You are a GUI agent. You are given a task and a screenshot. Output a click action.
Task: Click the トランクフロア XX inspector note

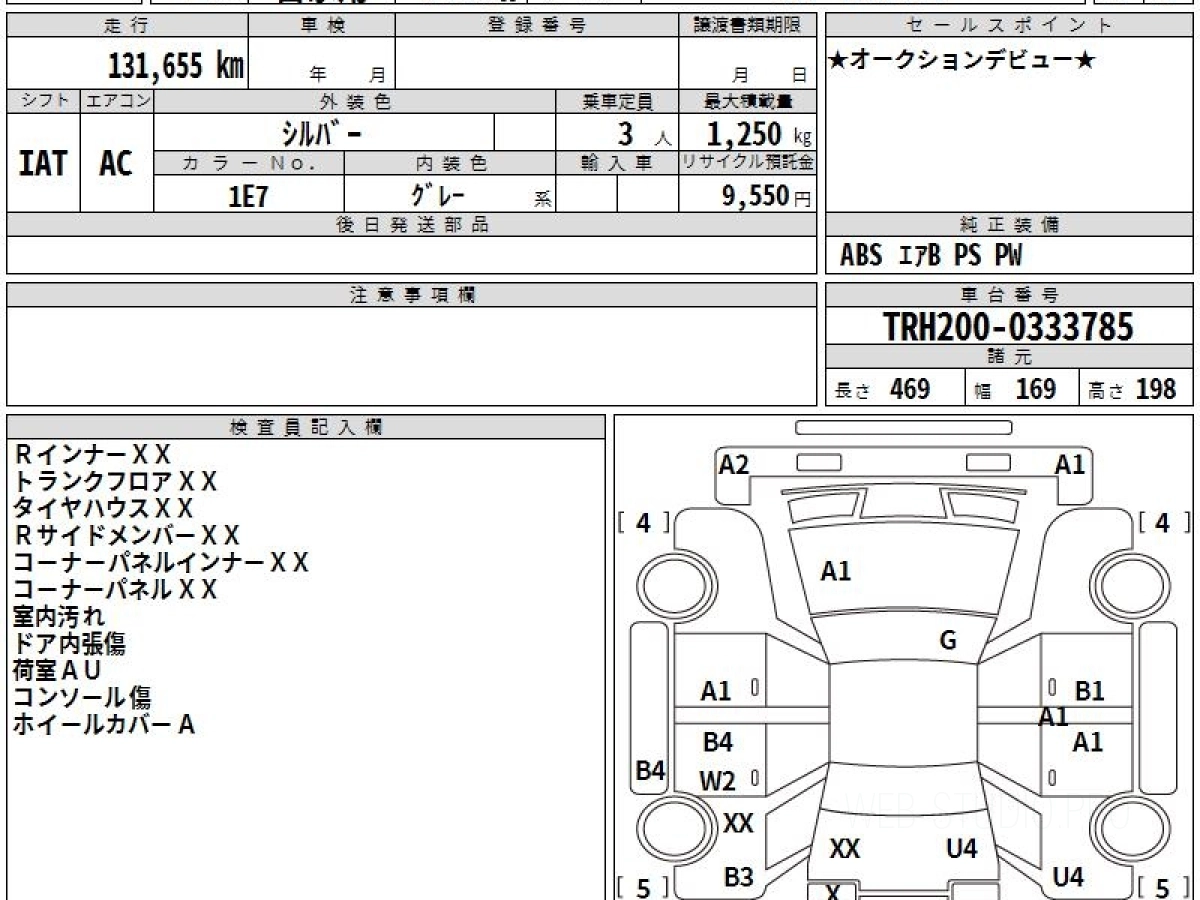[x=115, y=482]
